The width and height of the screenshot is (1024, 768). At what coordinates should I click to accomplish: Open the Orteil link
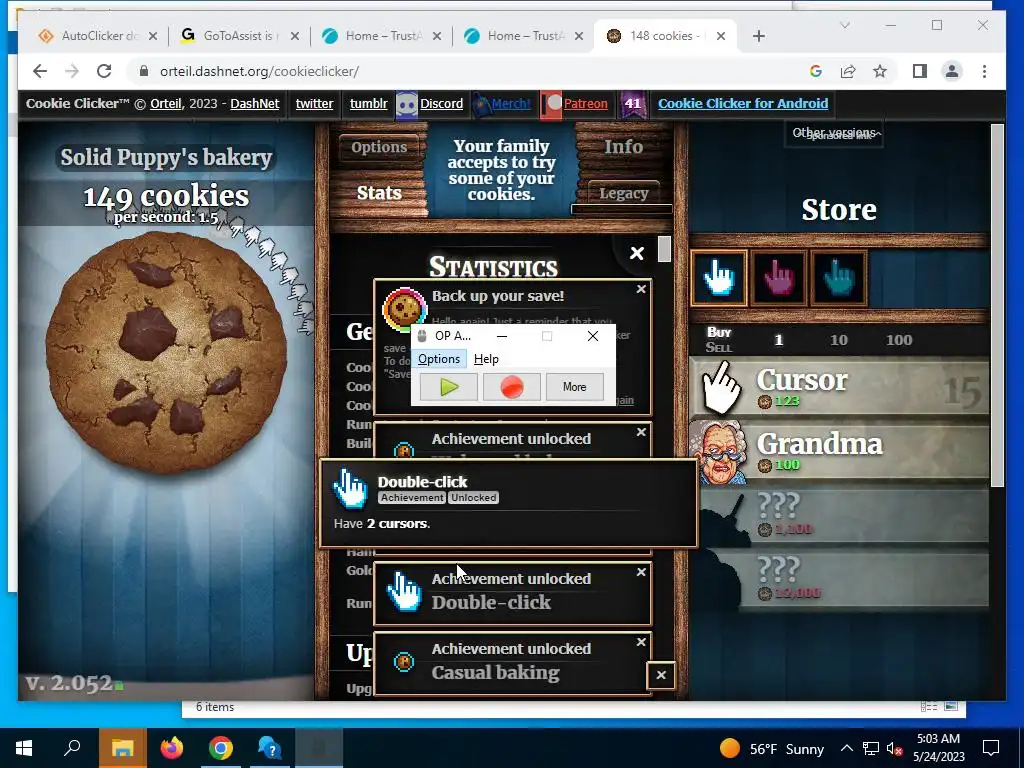tap(165, 103)
